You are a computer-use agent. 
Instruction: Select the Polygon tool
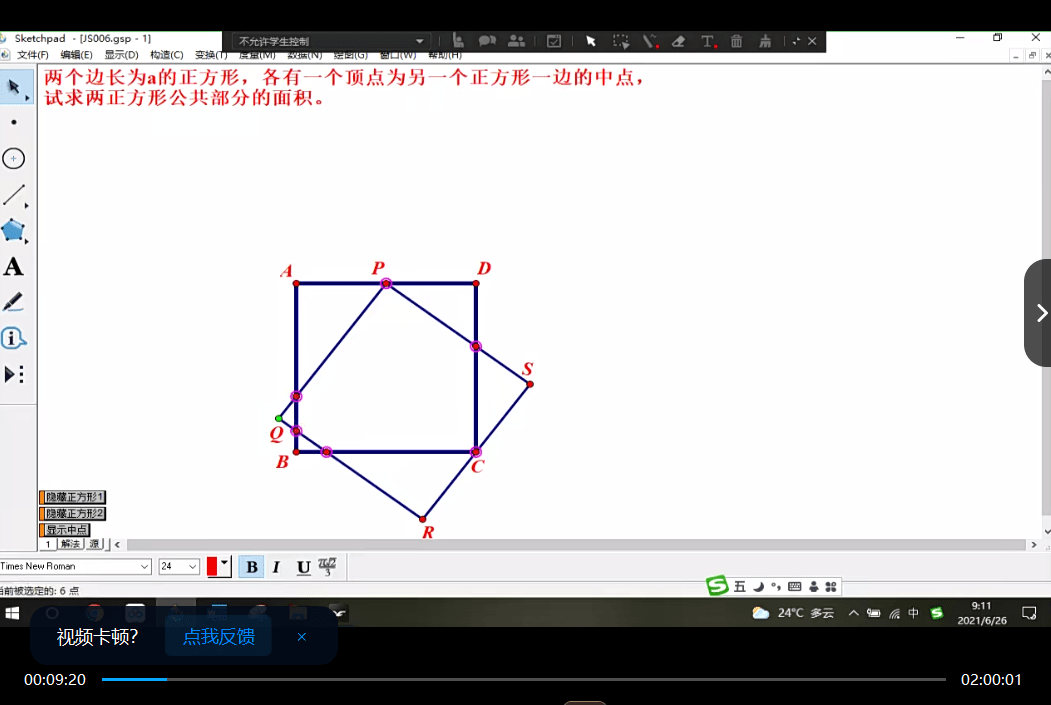13,231
